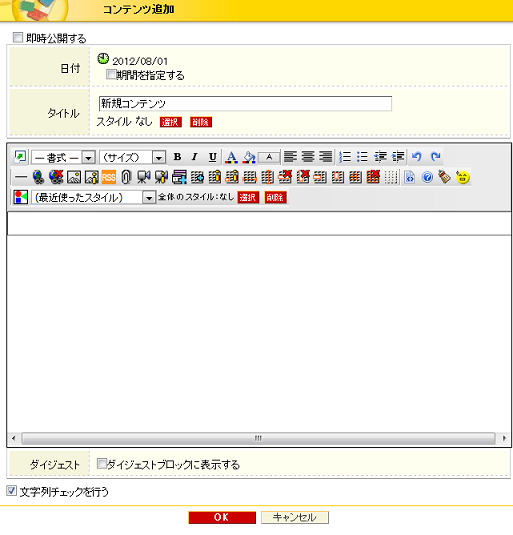The image size is (513, 535).
Task: Click 選択 for 全体のスタイル
Action: (x=248, y=198)
